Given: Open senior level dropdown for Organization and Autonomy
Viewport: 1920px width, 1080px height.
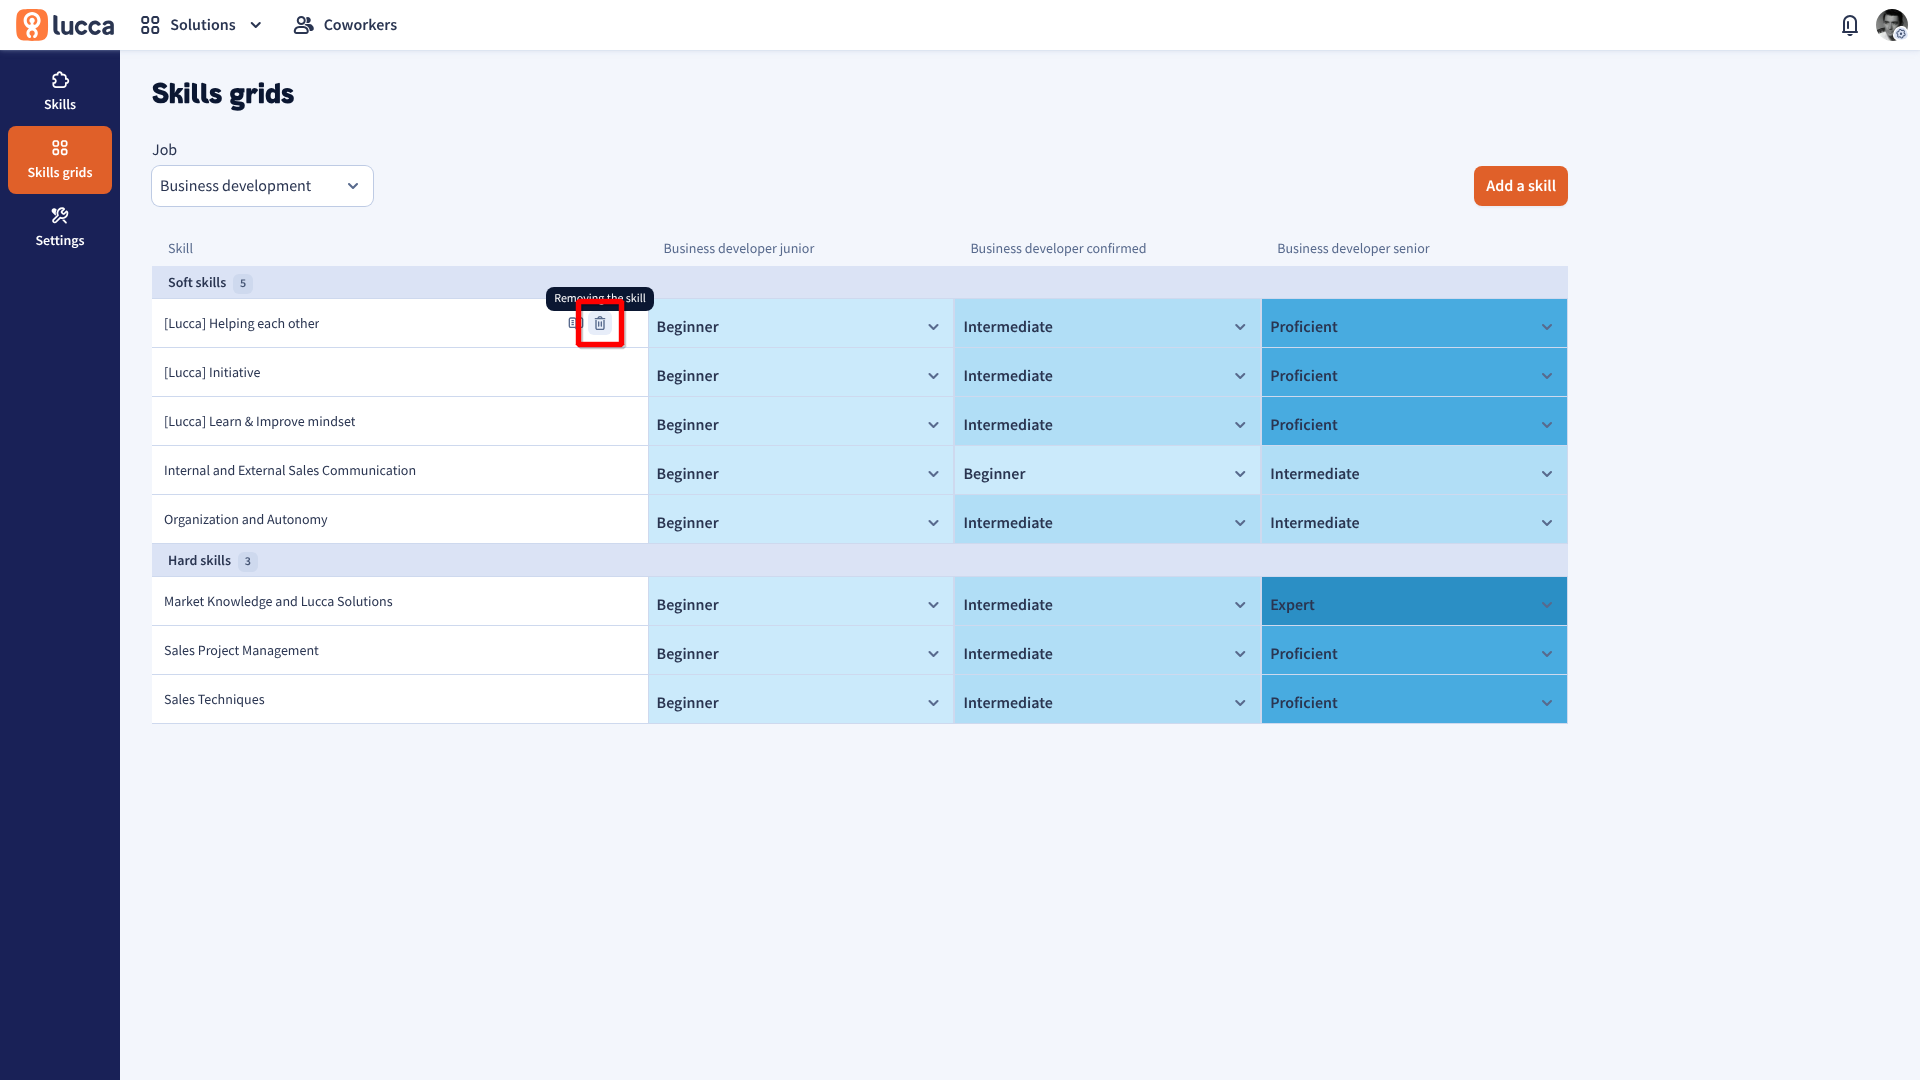Looking at the screenshot, I should tap(1414, 520).
